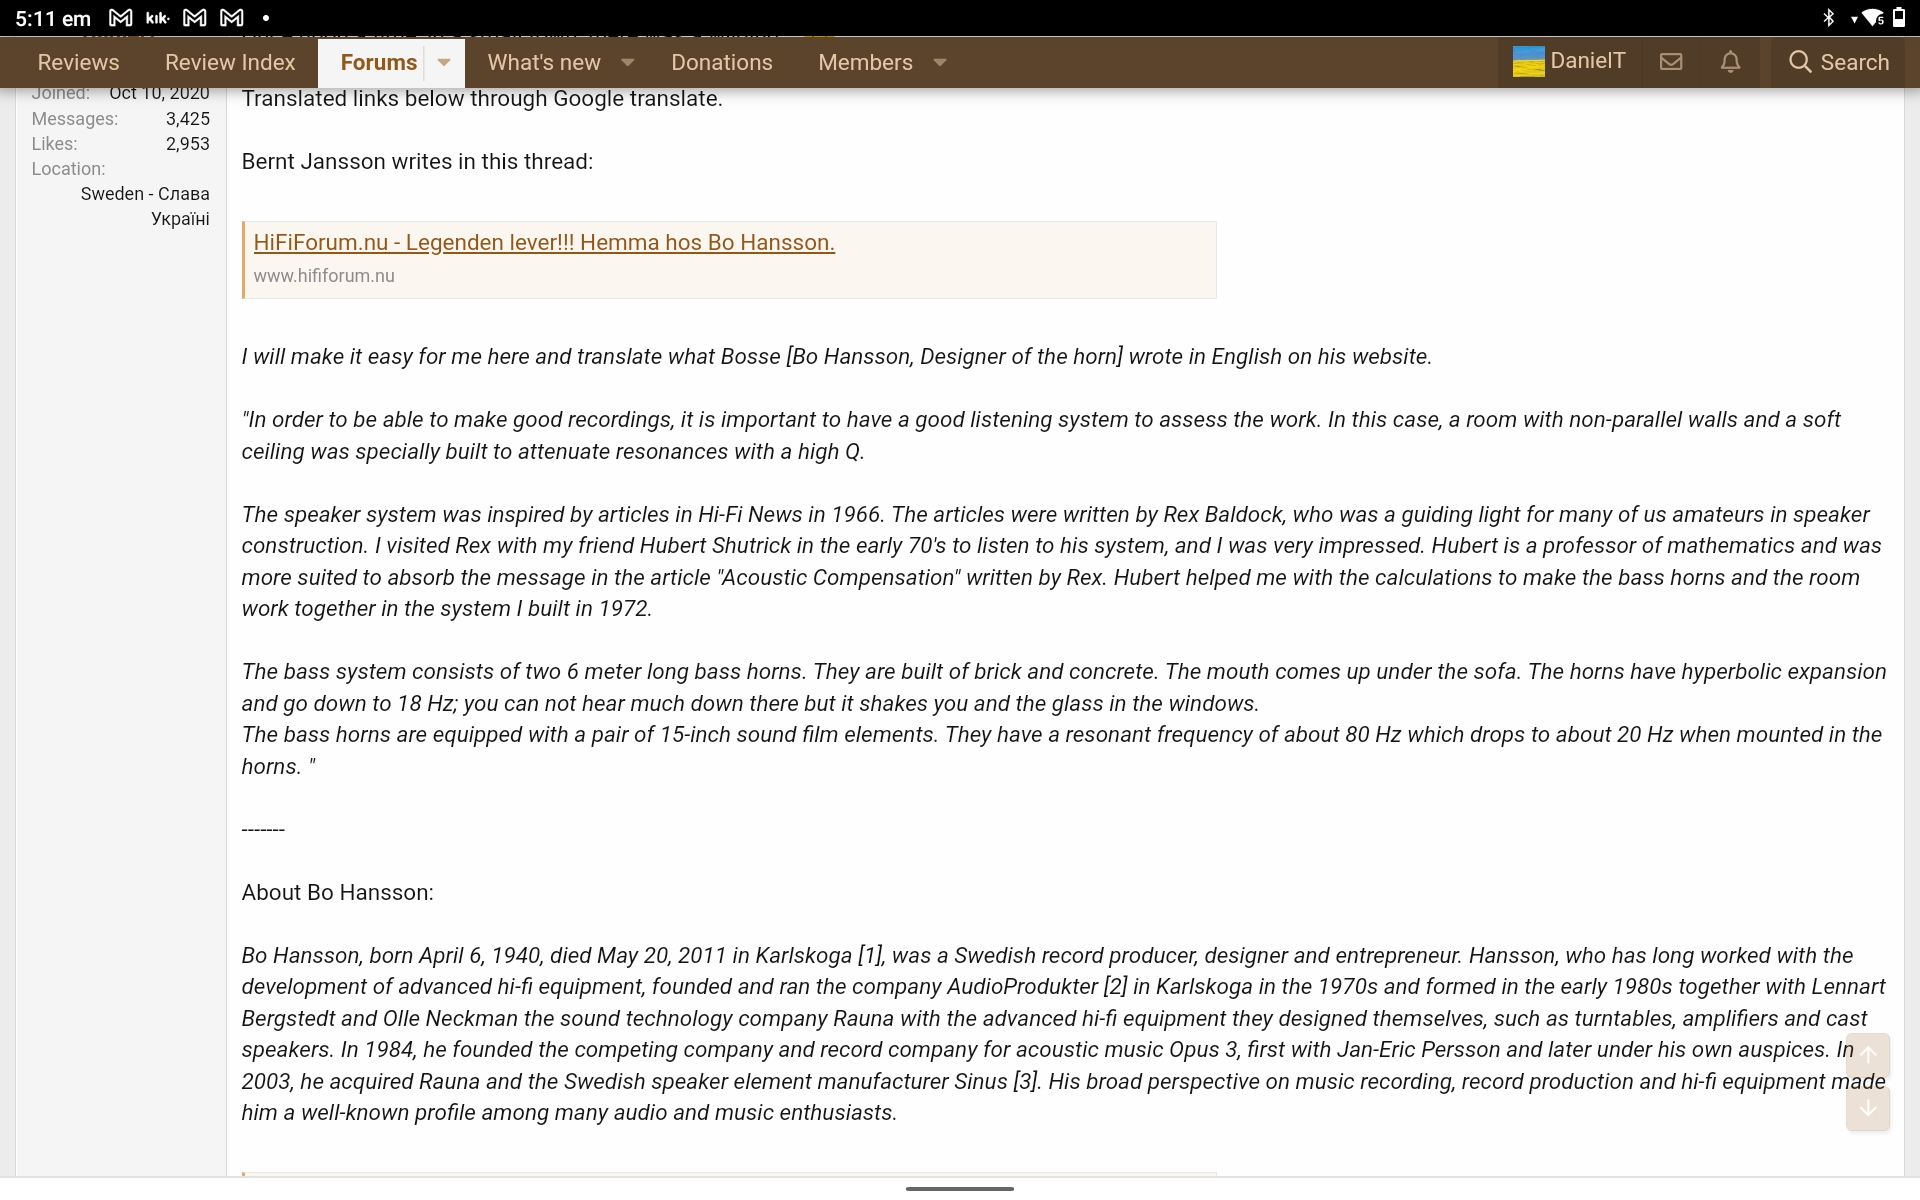This screenshot has height=1200, width=1920.
Task: Click the 'About Bo Hansson:' heading text
Action: coord(337,893)
